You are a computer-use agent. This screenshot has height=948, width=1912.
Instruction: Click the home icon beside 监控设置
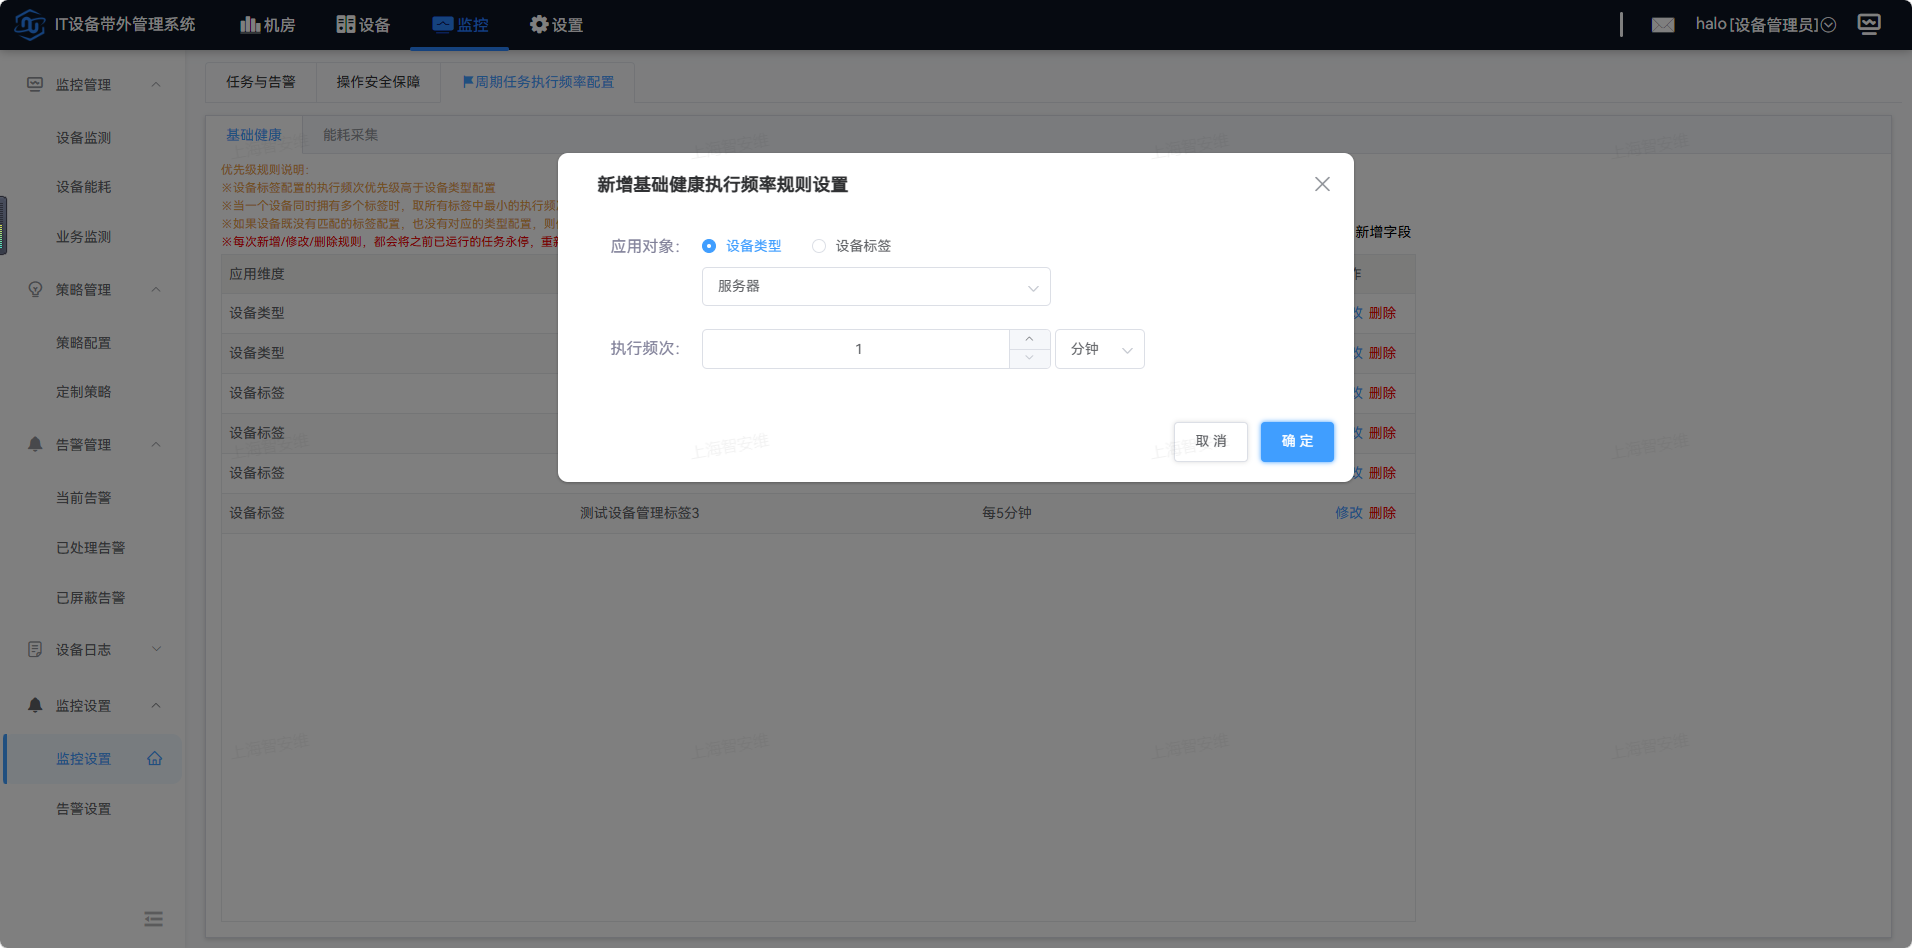[155, 759]
